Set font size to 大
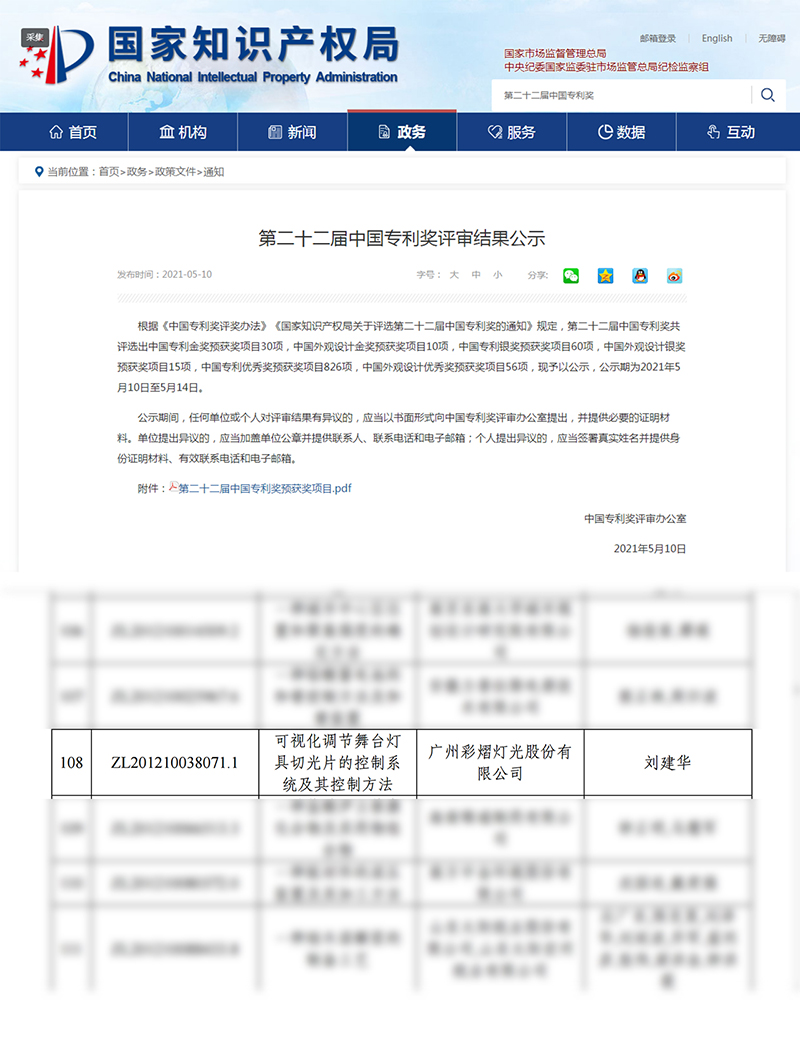This screenshot has height=1044, width=800. pos(454,275)
